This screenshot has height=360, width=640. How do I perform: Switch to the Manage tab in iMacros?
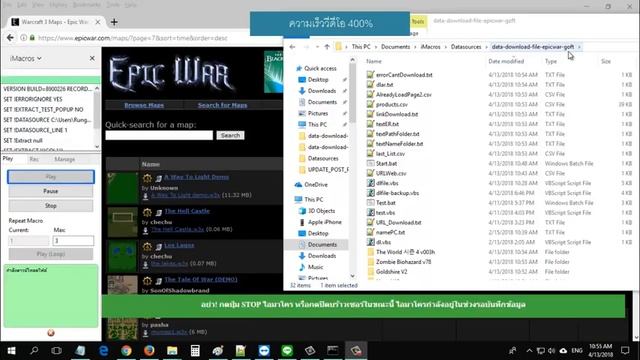pyautogui.click(x=64, y=159)
